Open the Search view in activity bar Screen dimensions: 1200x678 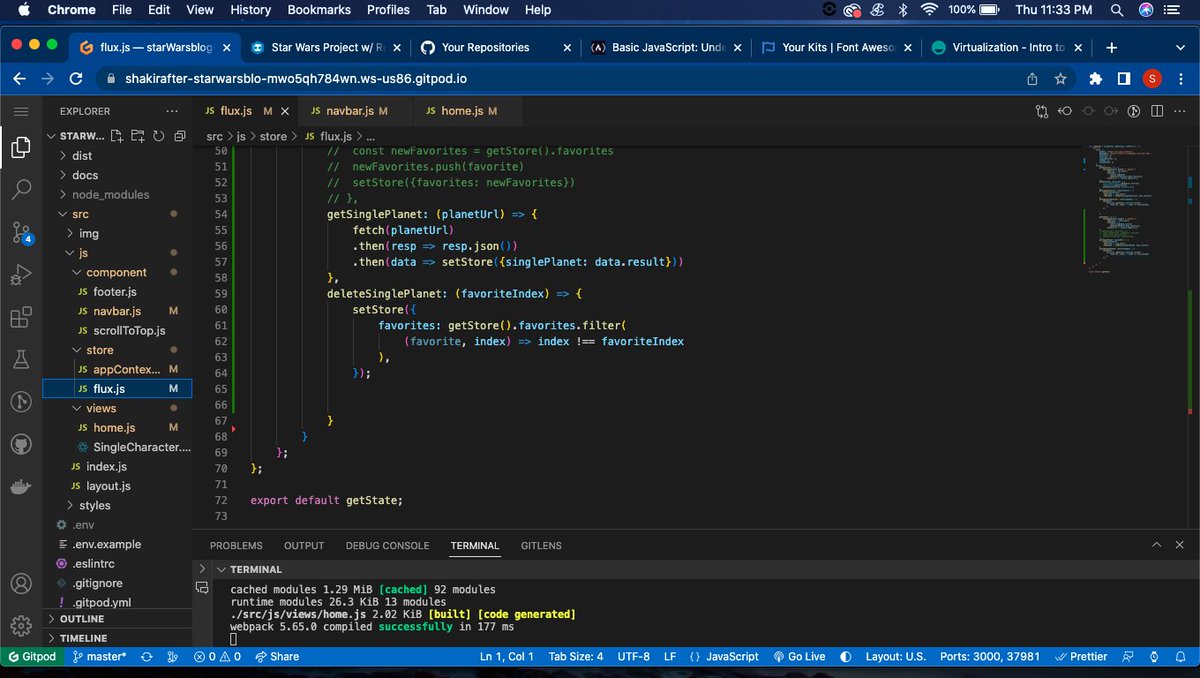pyautogui.click(x=21, y=190)
